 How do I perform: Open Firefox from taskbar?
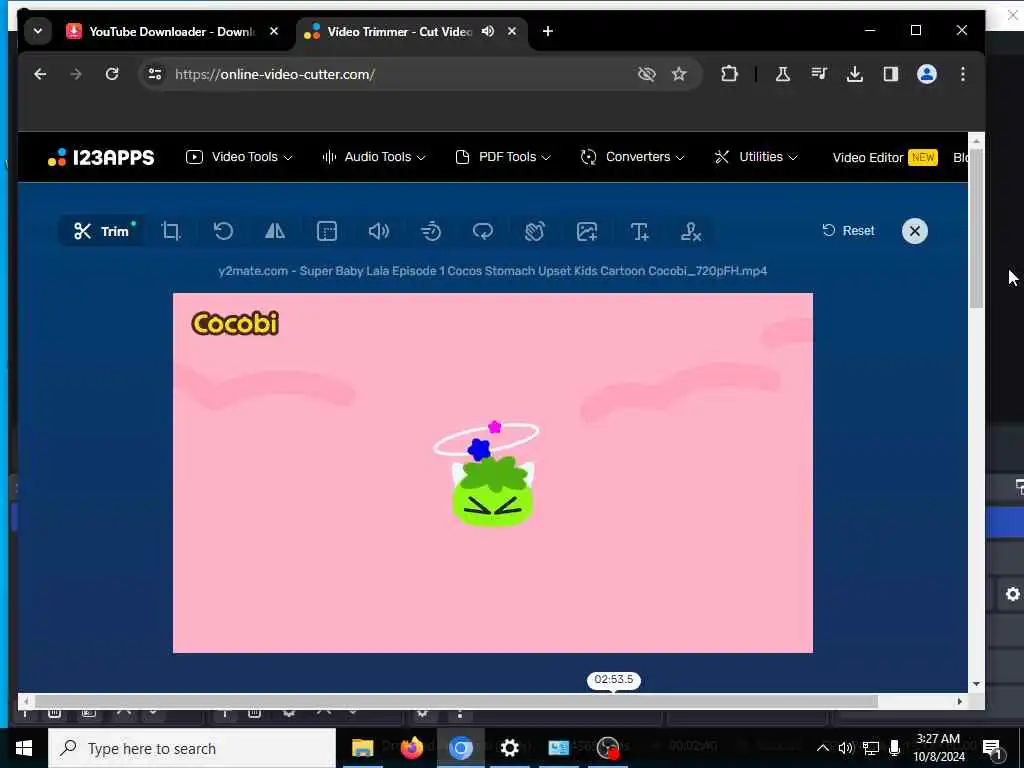[411, 748]
